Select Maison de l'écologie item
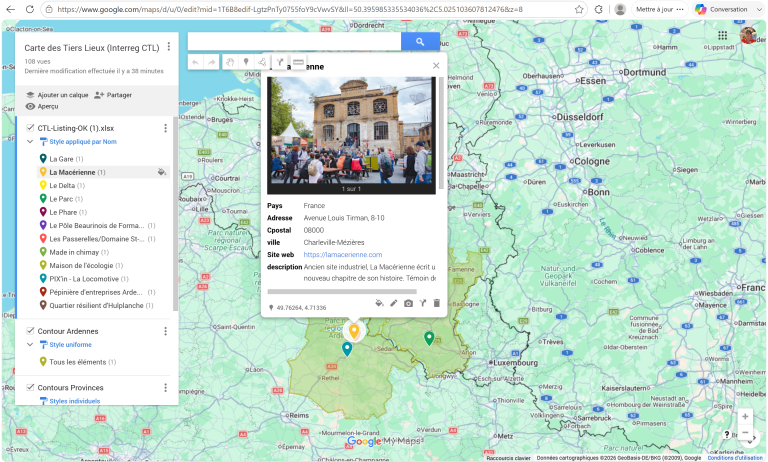This screenshot has width=768, height=462. pyautogui.click(x=81, y=266)
